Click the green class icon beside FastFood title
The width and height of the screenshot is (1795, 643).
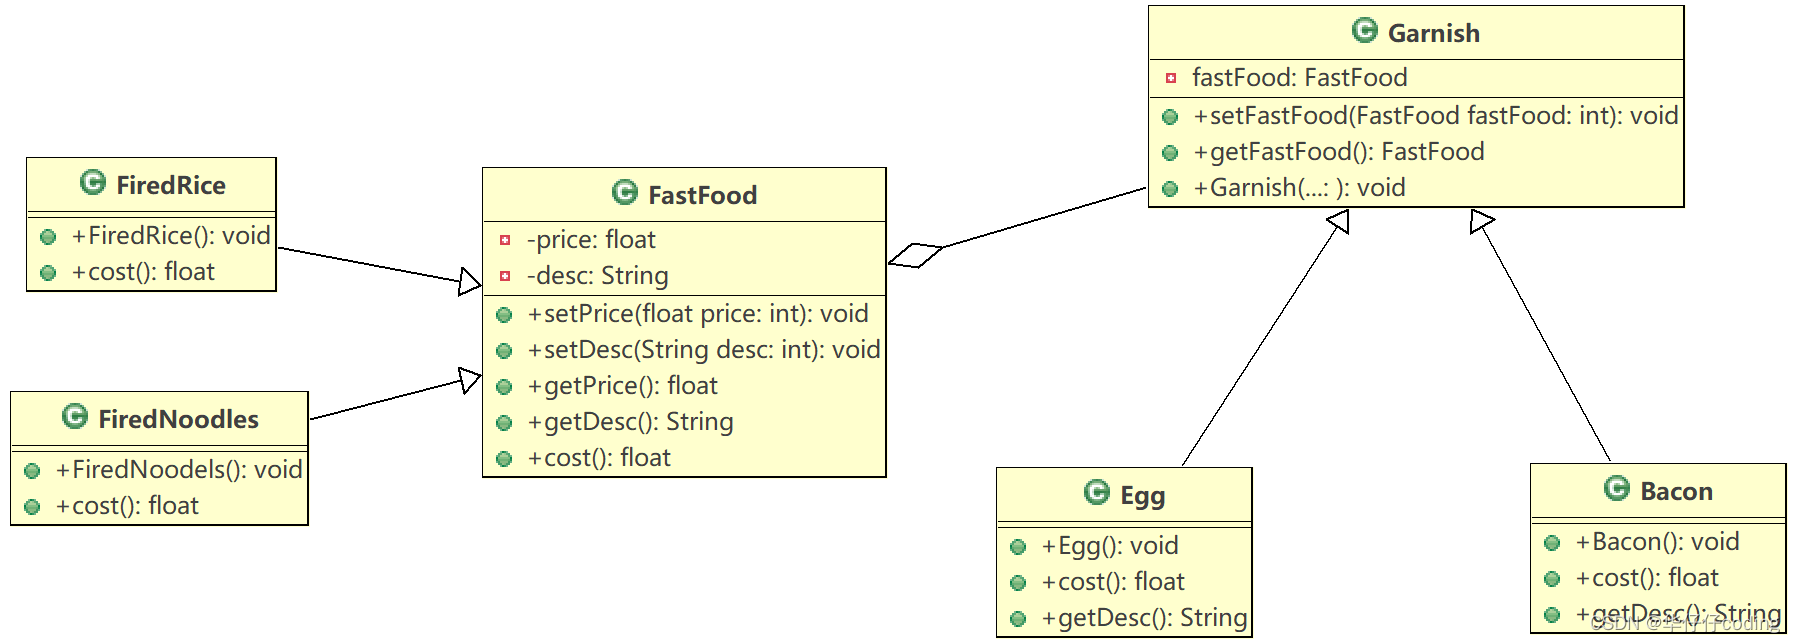(625, 192)
